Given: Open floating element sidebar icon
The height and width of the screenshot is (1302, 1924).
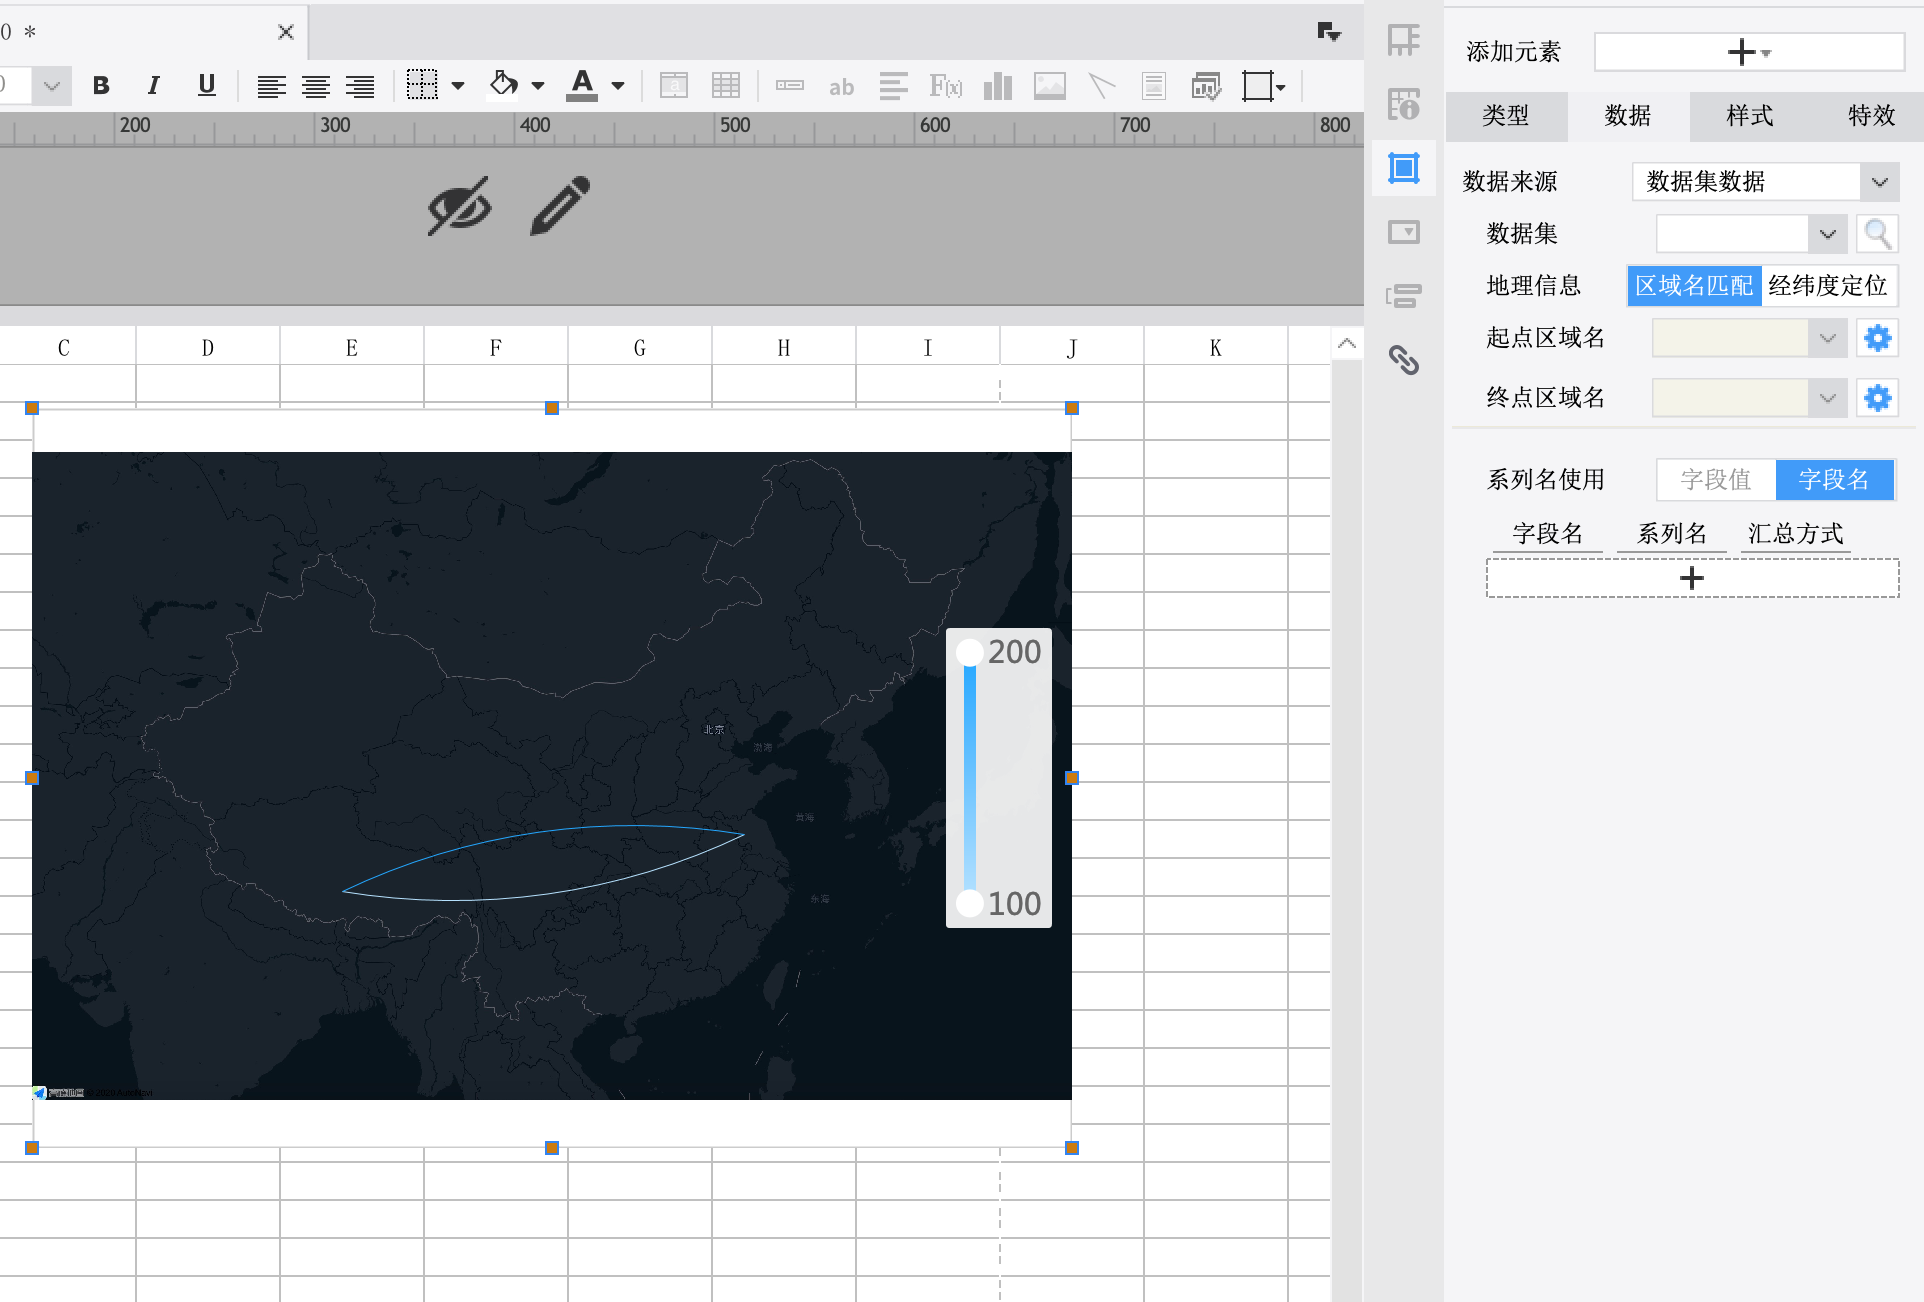Looking at the screenshot, I should tap(1404, 168).
